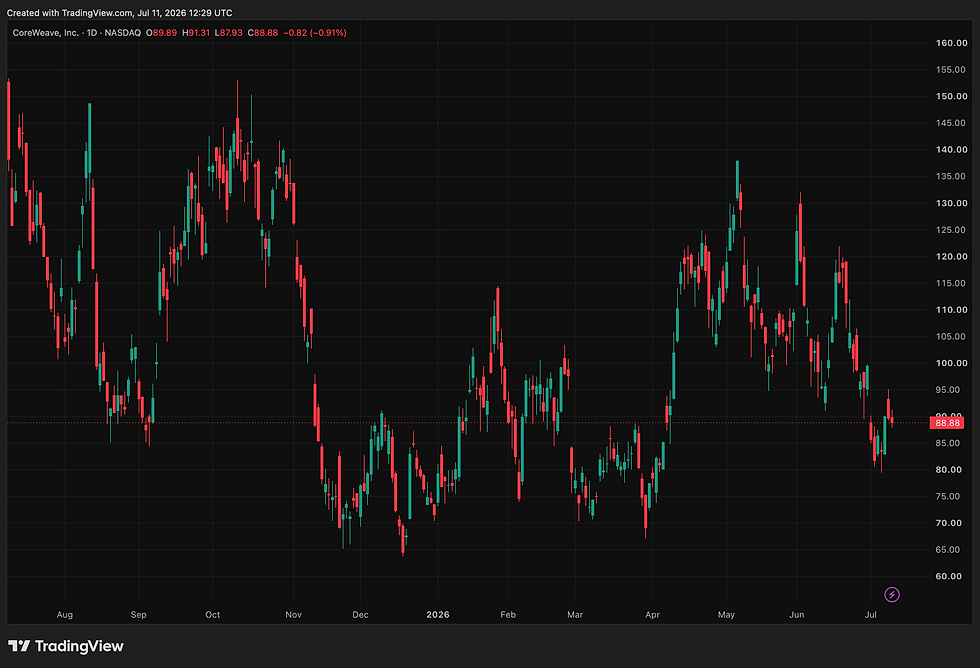Select the Nov label on time axis
Screen dimensions: 980x668
click(x=293, y=615)
